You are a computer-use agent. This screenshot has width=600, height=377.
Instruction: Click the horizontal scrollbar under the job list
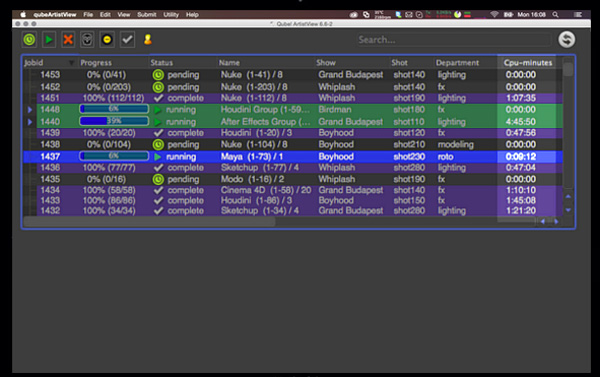click(x=149, y=221)
